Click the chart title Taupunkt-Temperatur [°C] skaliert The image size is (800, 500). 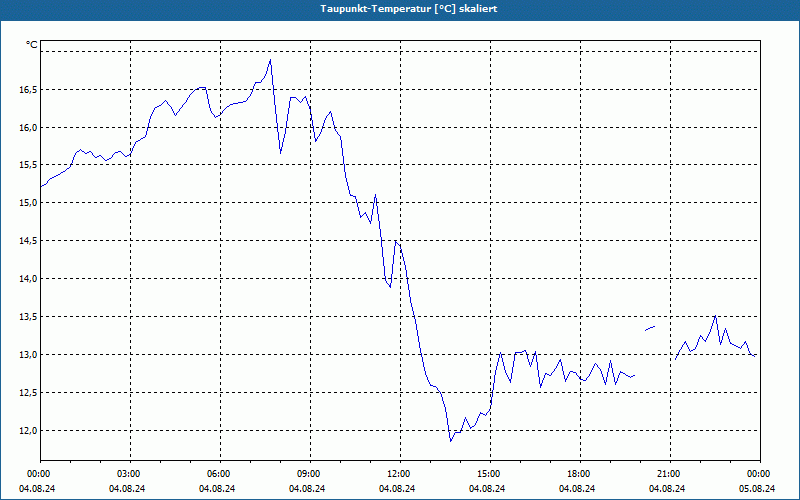409,9
